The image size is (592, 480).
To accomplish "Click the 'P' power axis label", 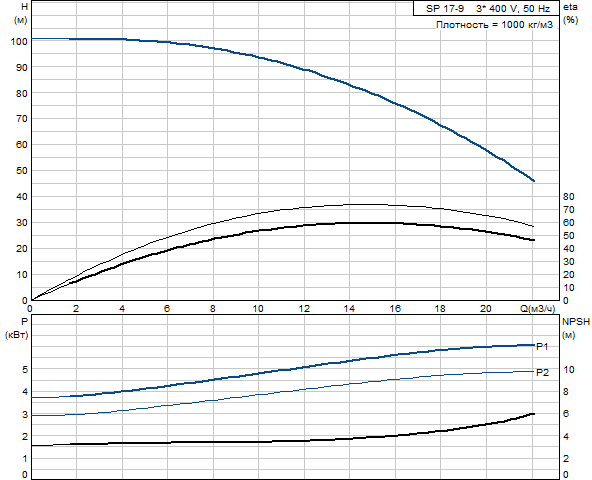I will click(x=25, y=322).
